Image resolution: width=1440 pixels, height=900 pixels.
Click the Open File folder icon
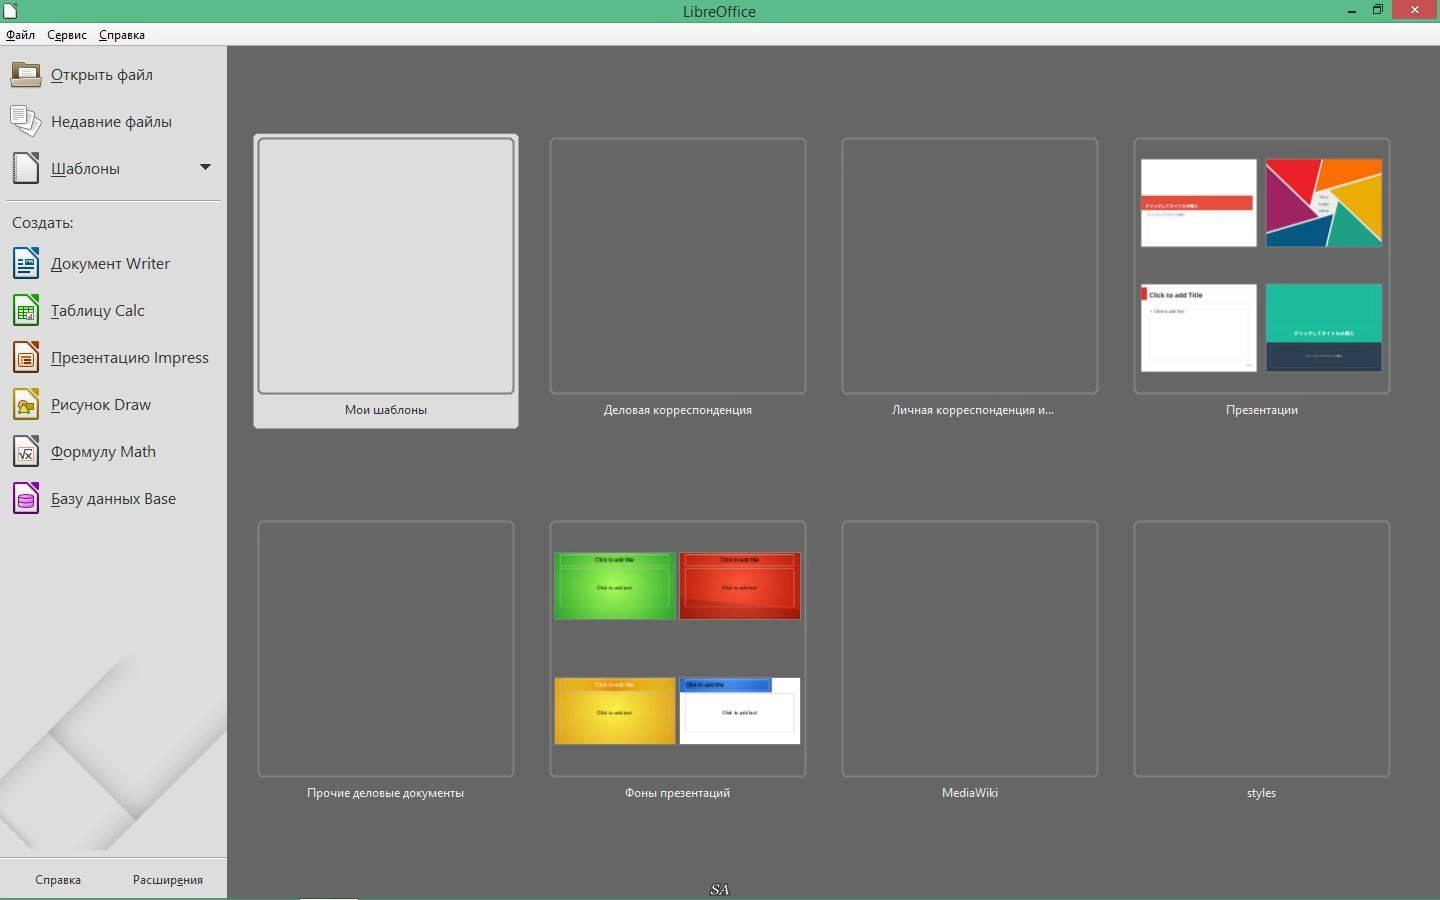tap(26, 74)
